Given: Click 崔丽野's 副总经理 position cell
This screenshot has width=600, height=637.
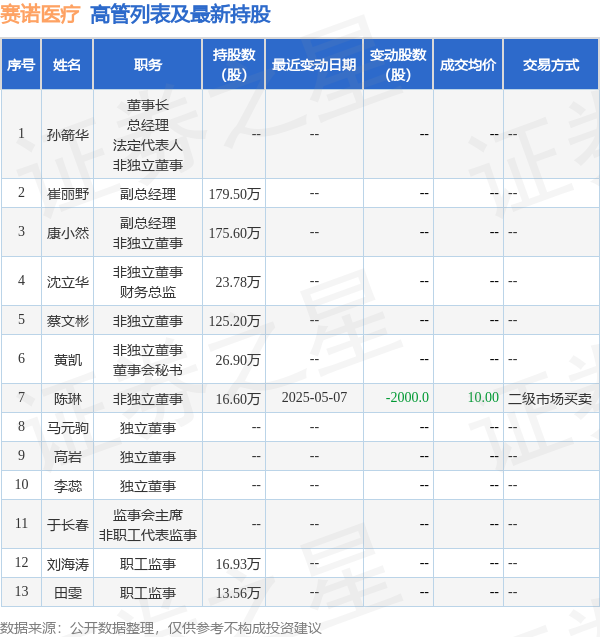Looking at the screenshot, I should (148, 194).
